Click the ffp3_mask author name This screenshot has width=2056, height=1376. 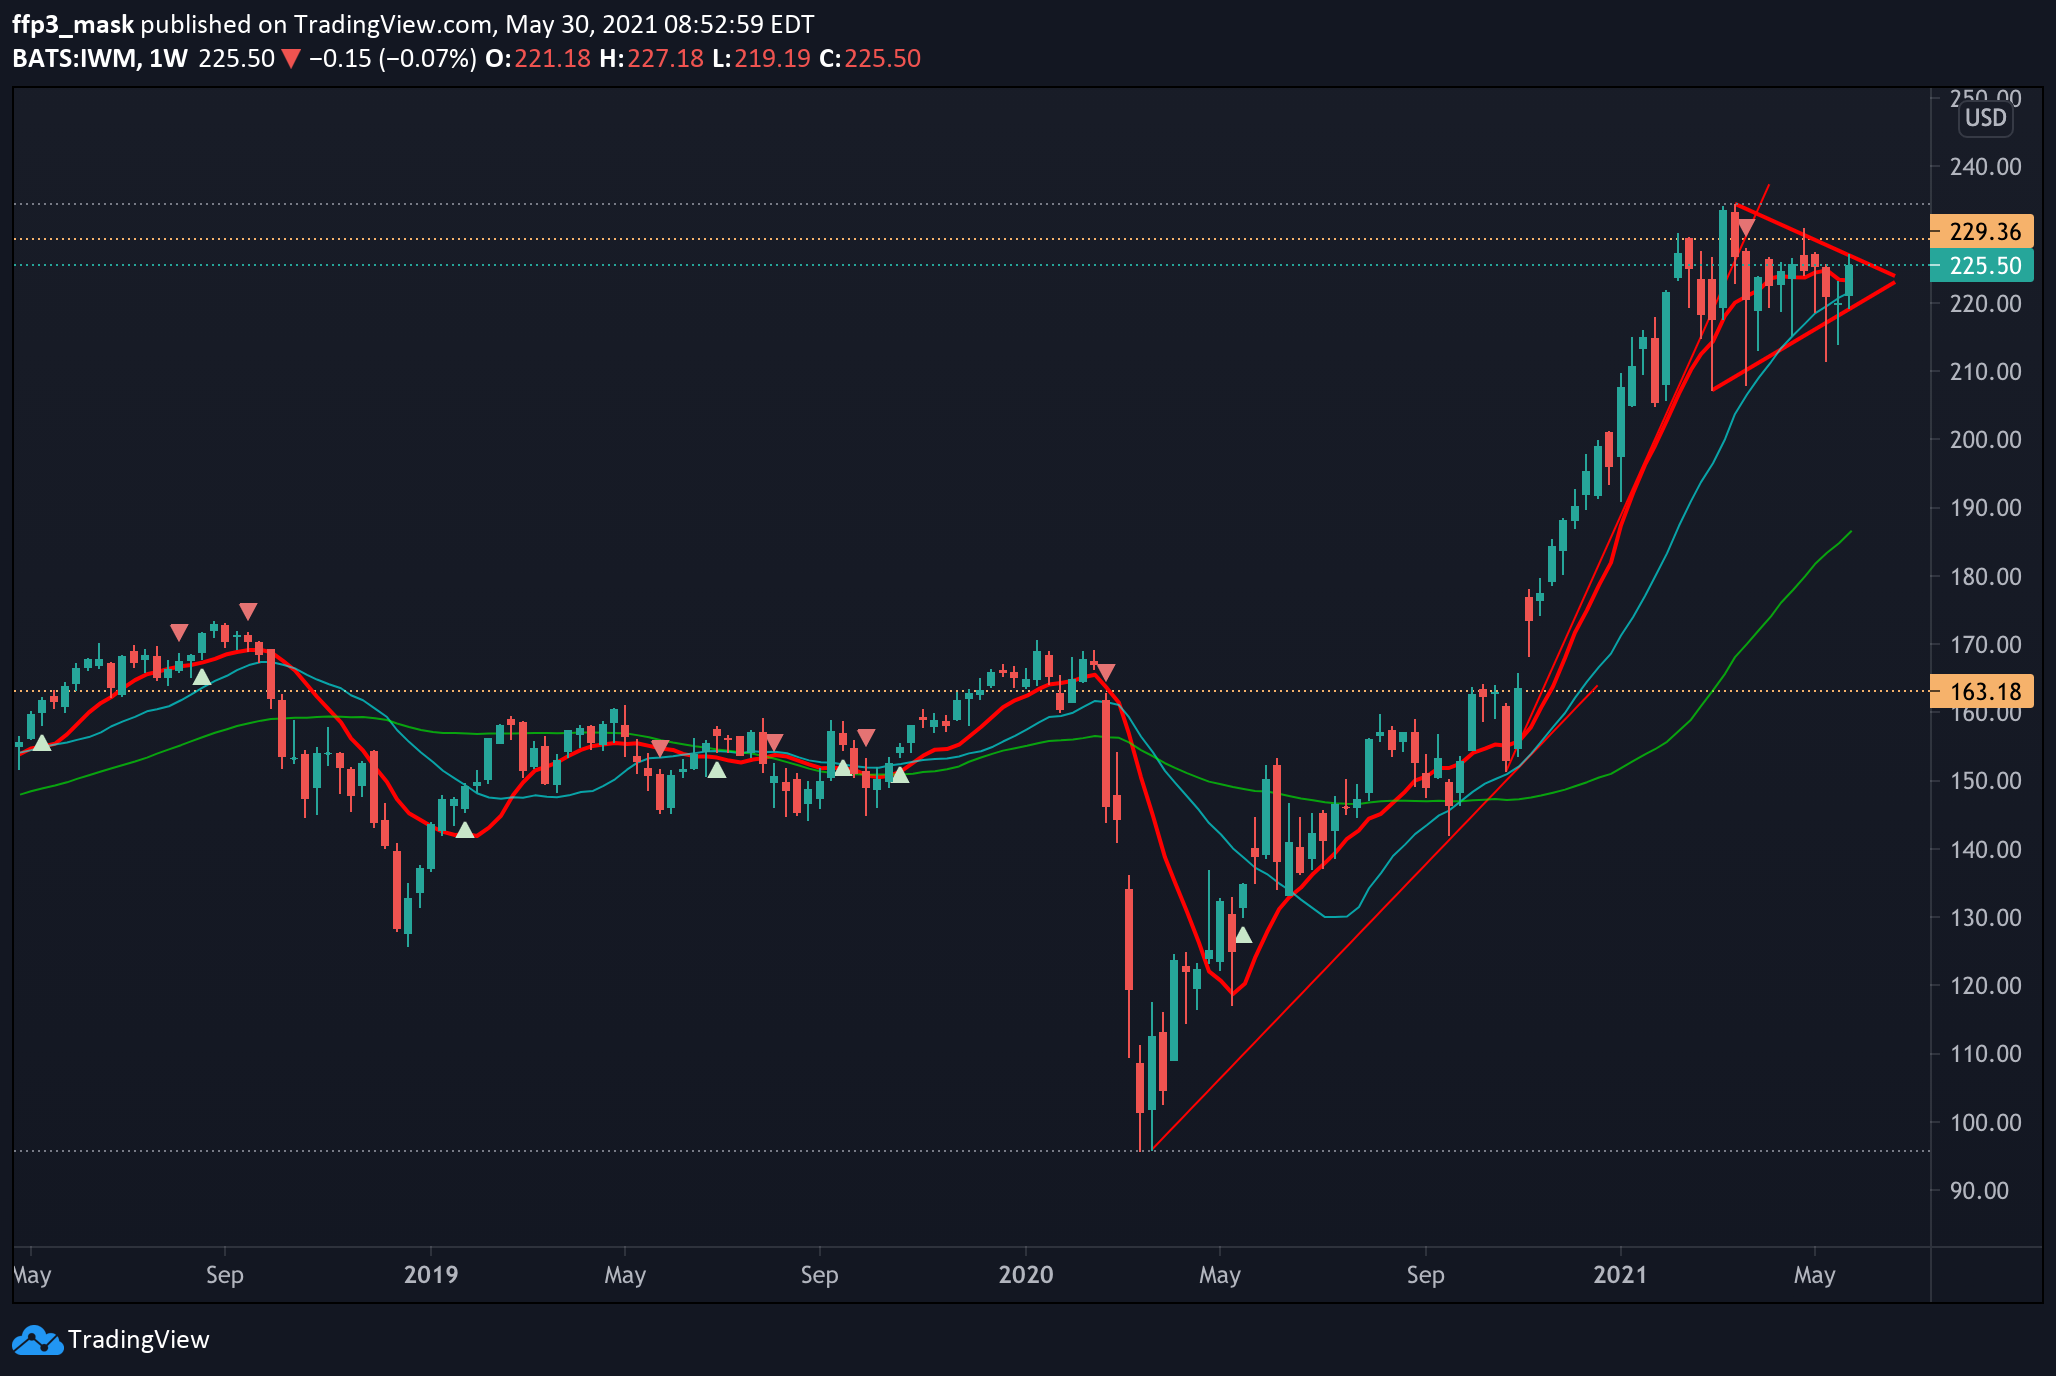tap(73, 25)
